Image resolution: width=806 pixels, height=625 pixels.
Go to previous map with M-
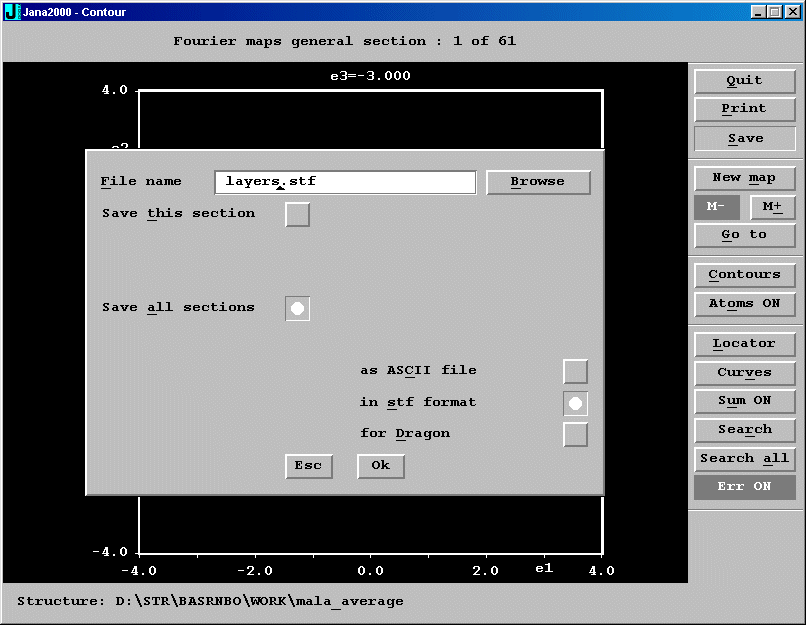(x=716, y=207)
